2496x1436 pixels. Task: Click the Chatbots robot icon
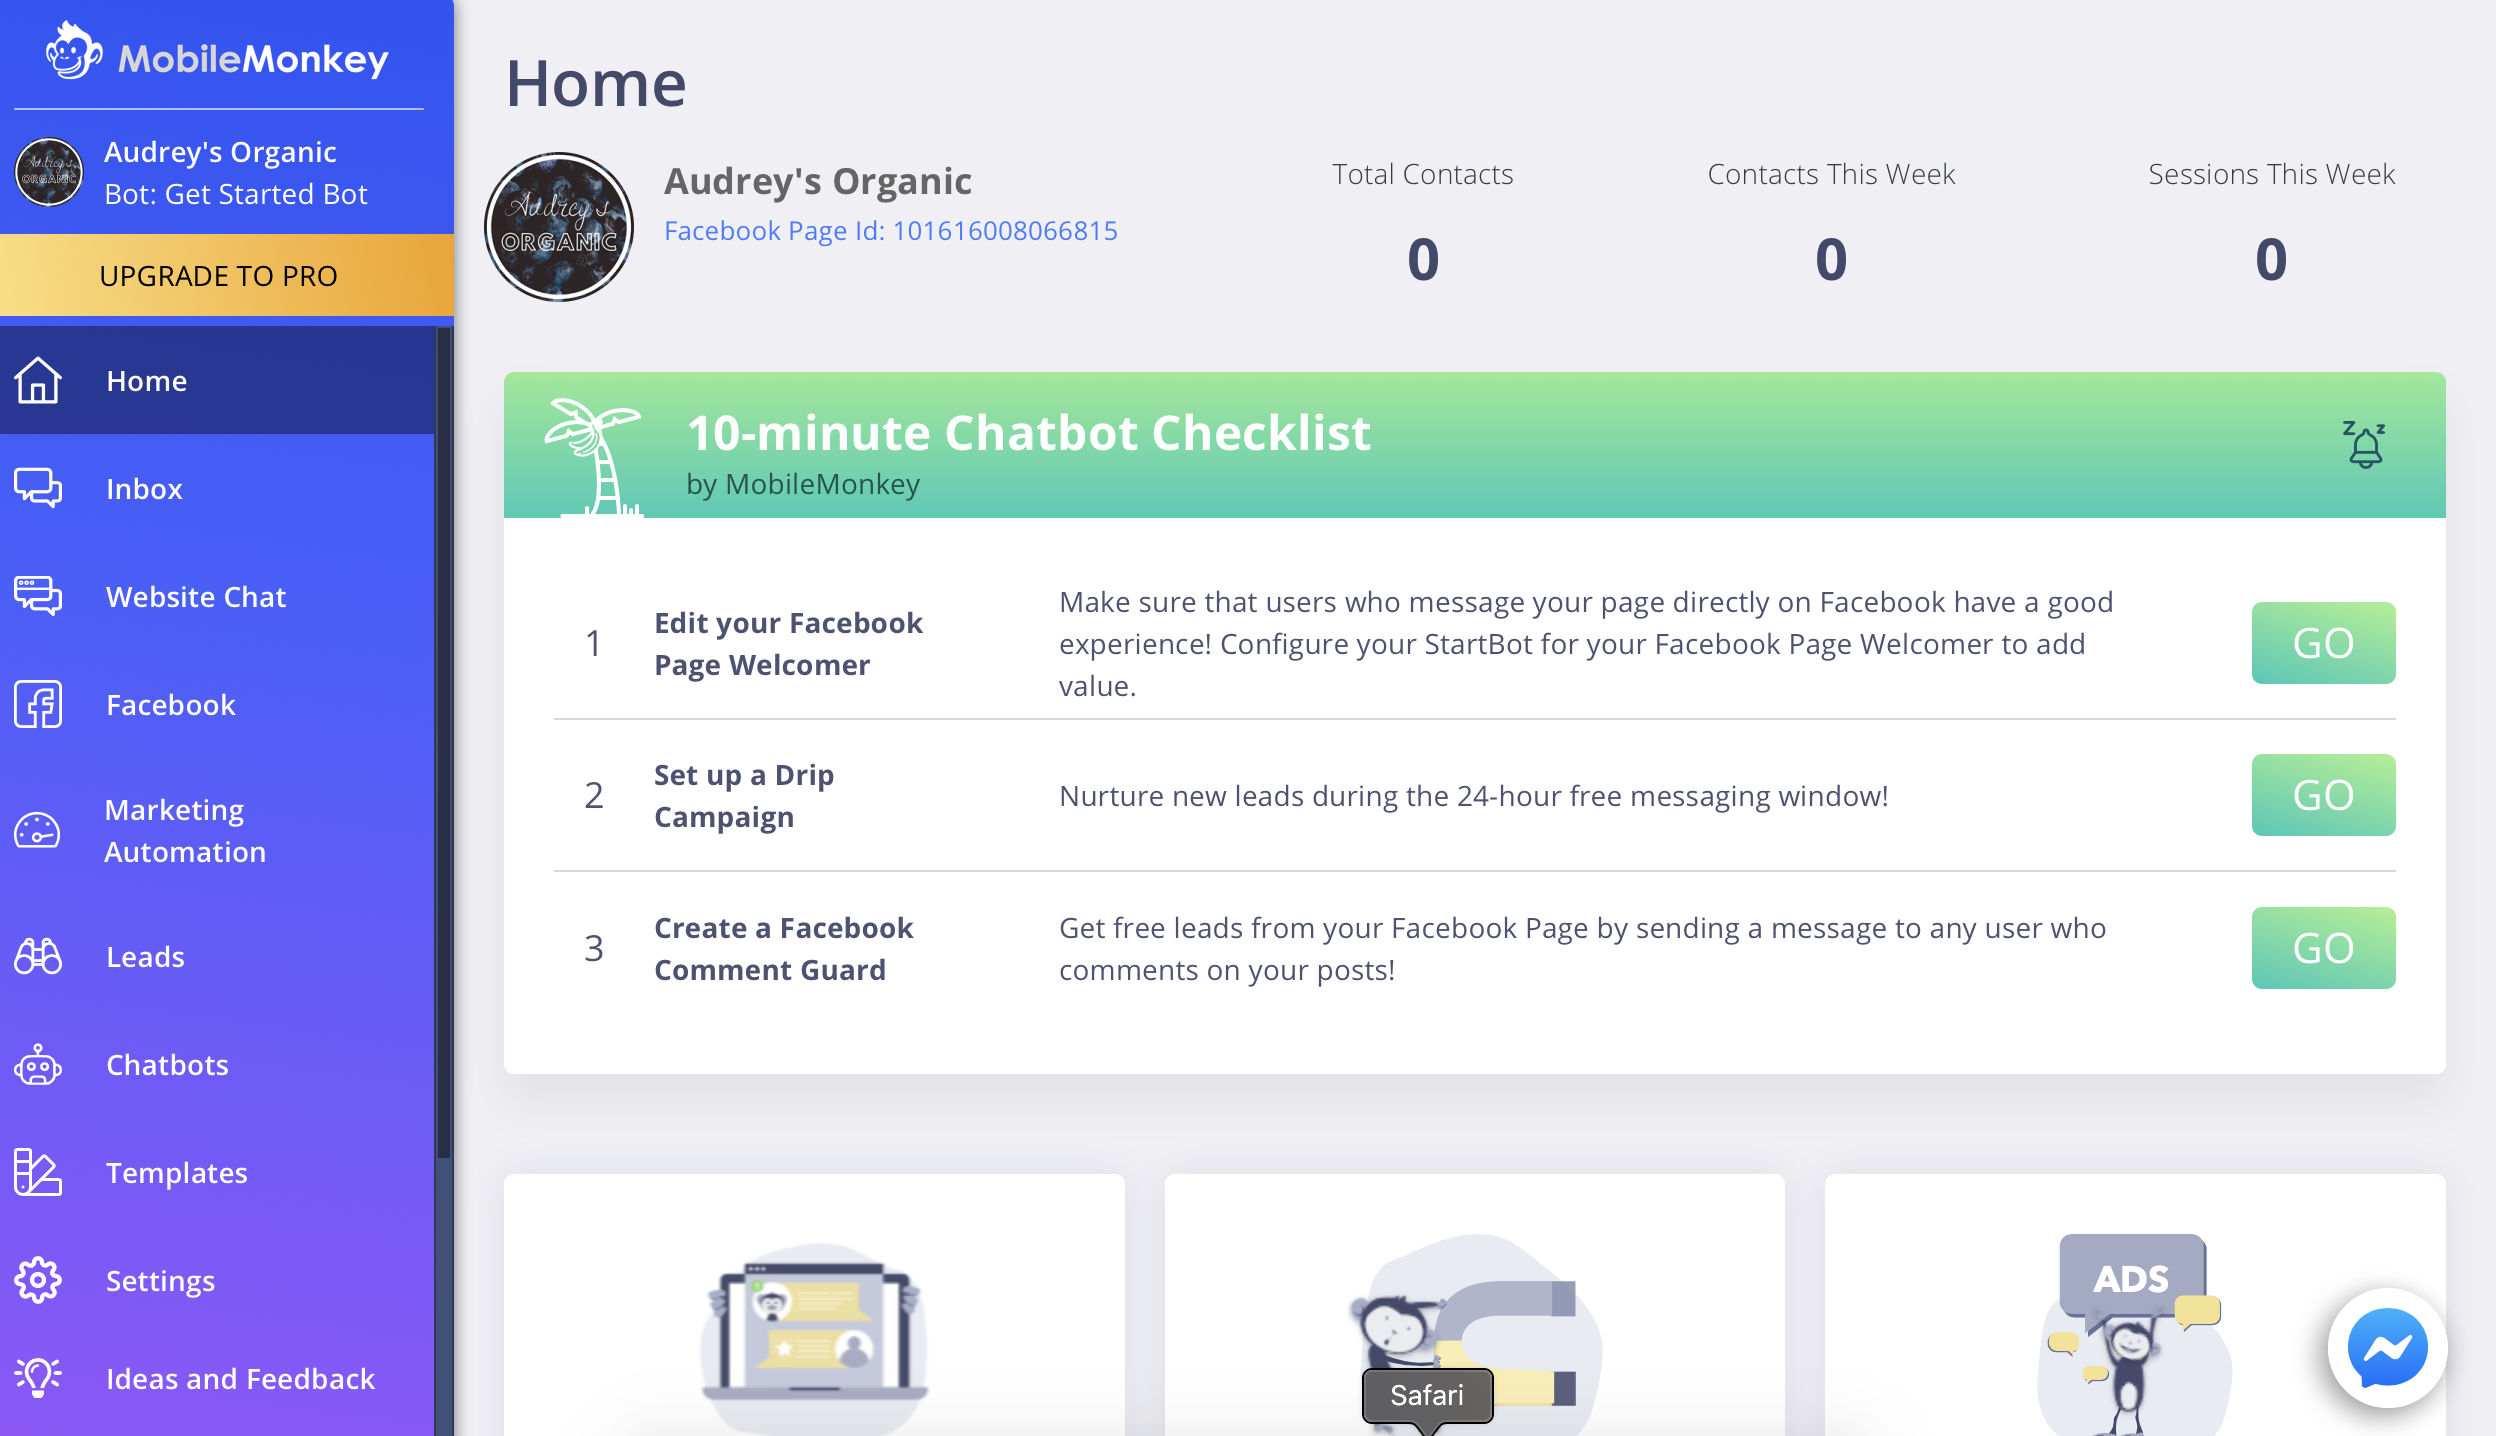[x=38, y=1065]
